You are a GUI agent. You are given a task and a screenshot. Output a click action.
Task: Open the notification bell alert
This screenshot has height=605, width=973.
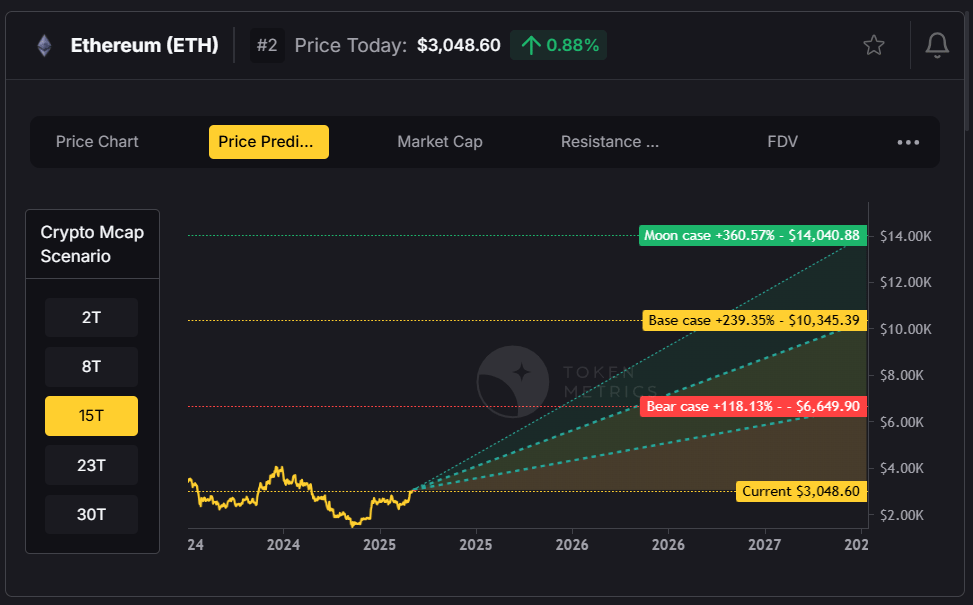[937, 45]
